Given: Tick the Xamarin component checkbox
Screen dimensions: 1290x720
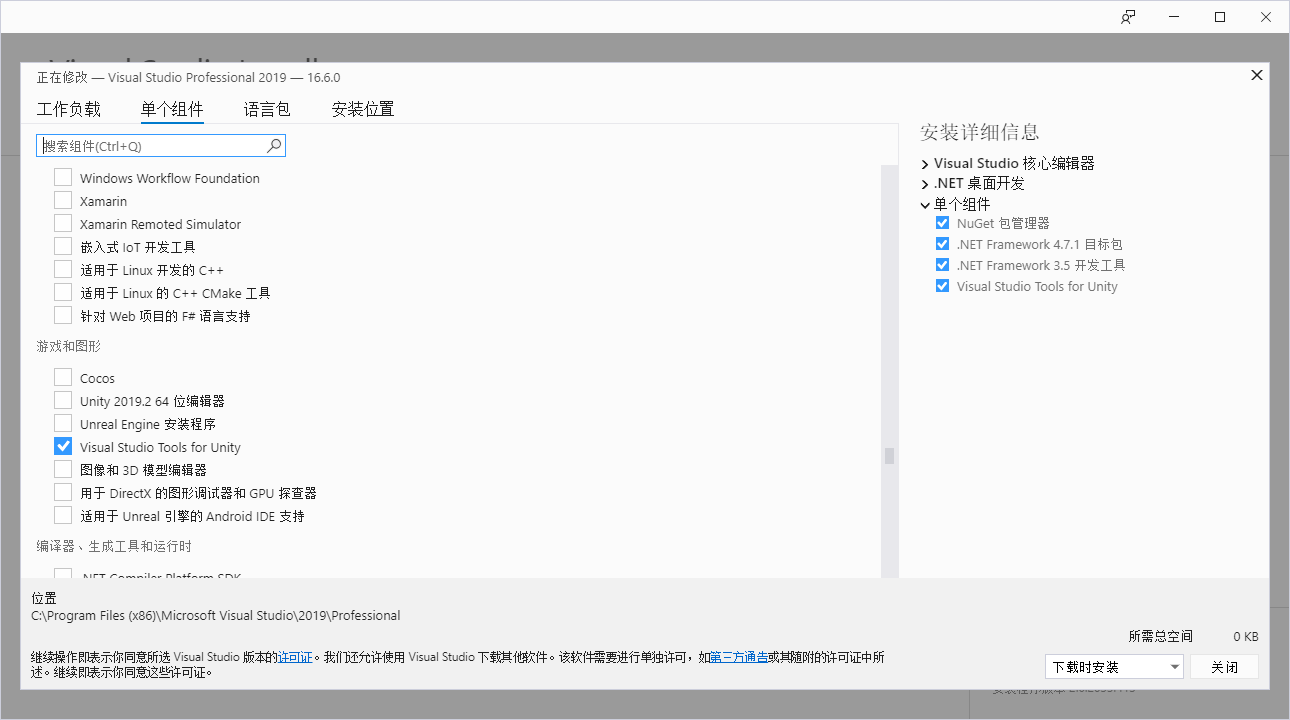Looking at the screenshot, I should [63, 201].
